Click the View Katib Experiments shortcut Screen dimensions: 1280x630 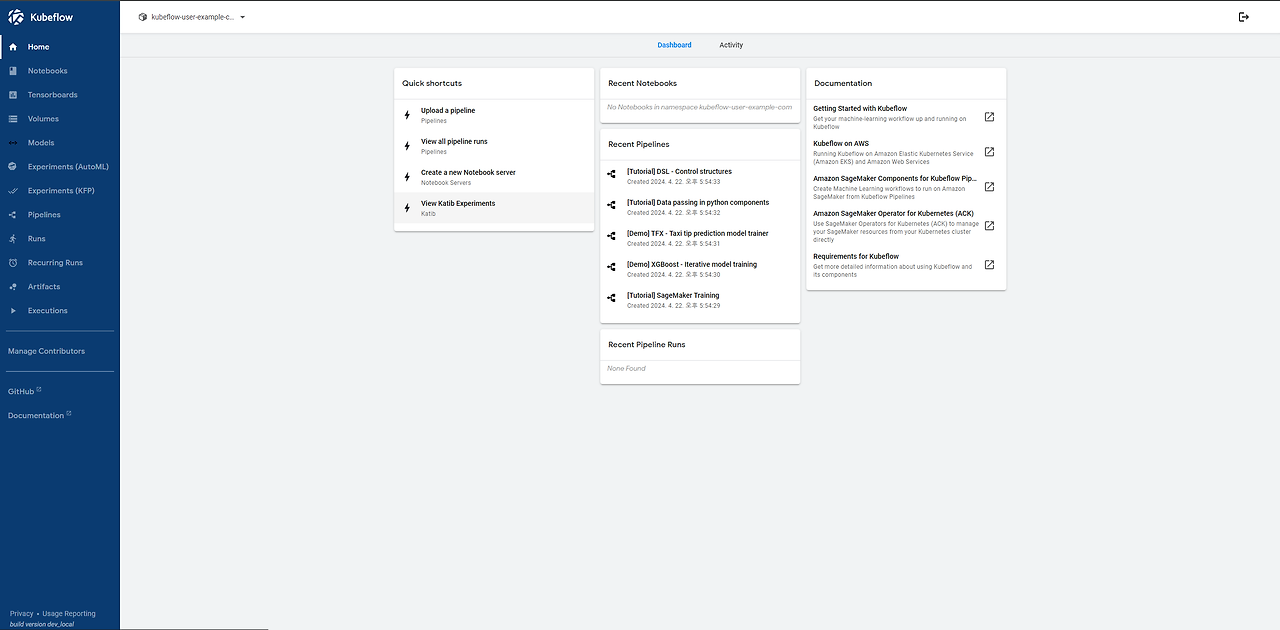(x=494, y=208)
